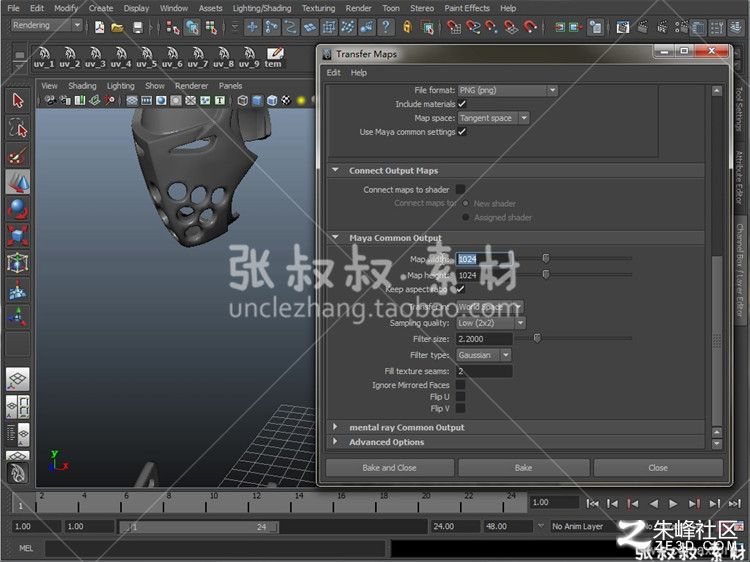
Task: Click the Maya logo icon bottom-left
Action: click(x=18, y=474)
